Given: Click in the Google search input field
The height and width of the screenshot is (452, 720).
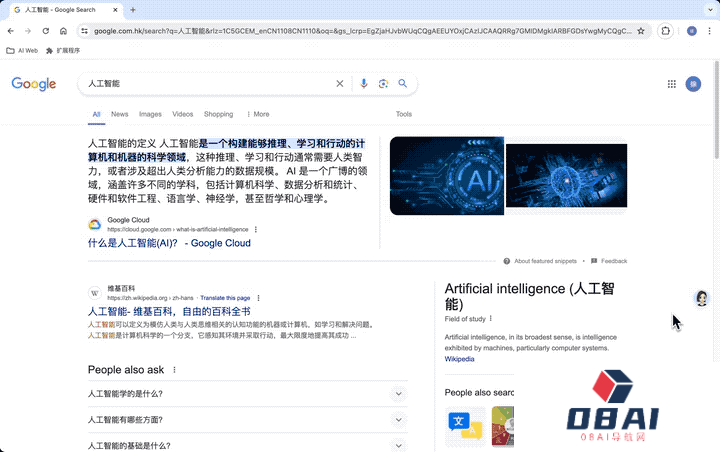Looking at the screenshot, I should (x=205, y=84).
